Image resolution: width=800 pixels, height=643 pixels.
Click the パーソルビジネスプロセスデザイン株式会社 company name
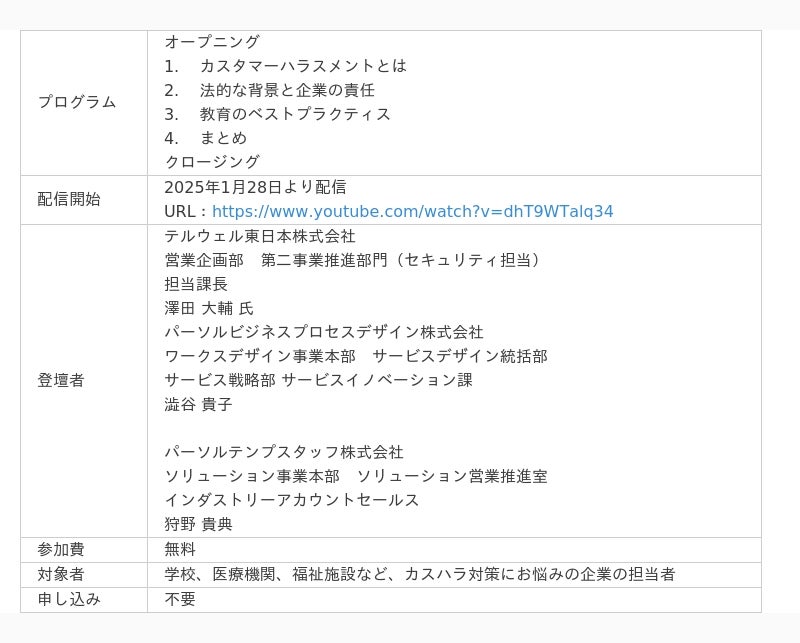[x=324, y=332]
